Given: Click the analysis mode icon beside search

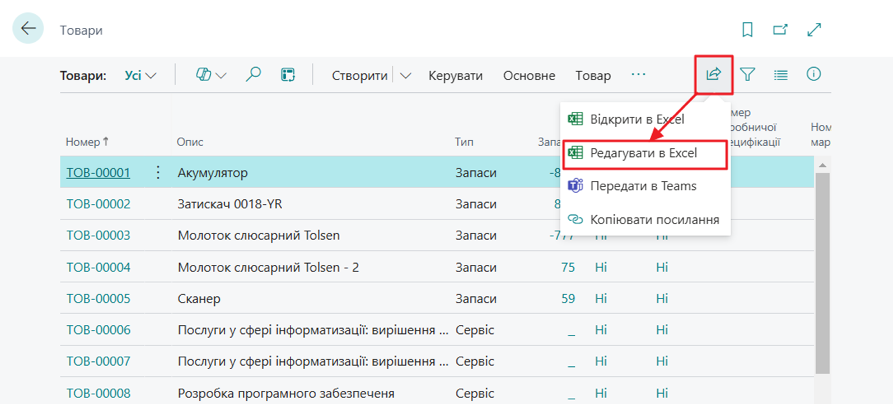Looking at the screenshot, I should (x=288, y=75).
